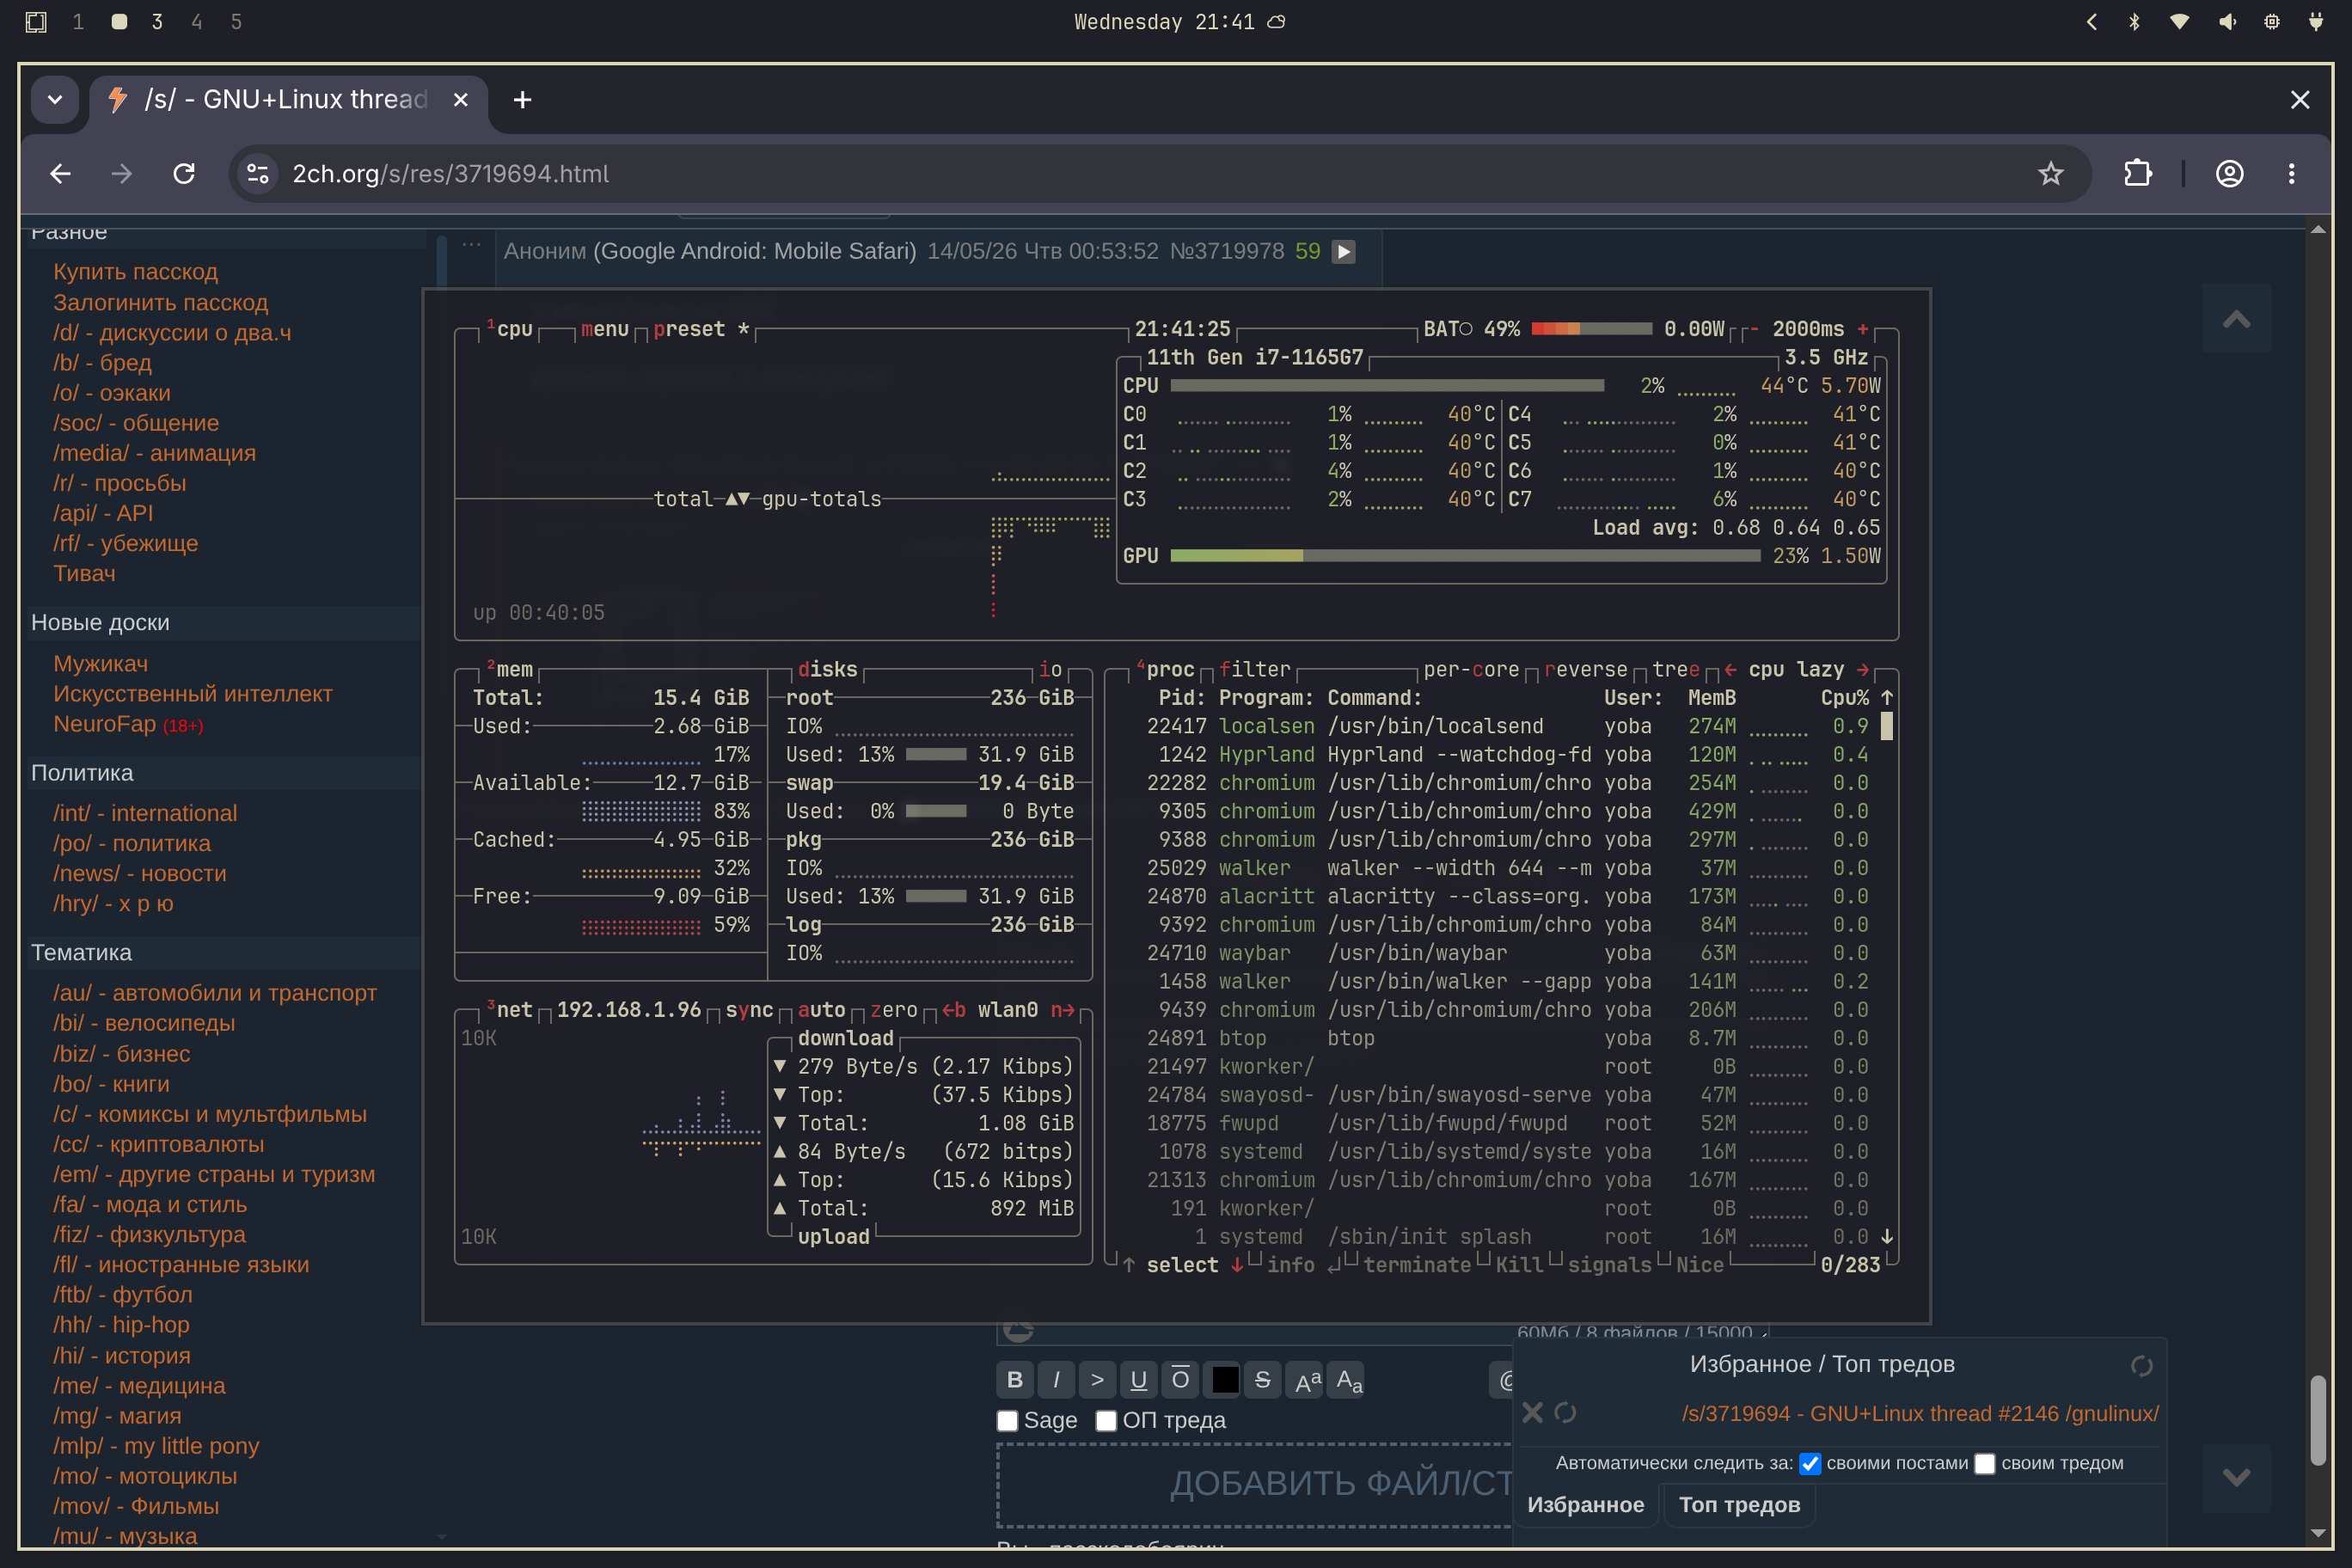2352x1568 pixels.
Task: Enable the Sage checkbox
Action: click(1007, 1421)
